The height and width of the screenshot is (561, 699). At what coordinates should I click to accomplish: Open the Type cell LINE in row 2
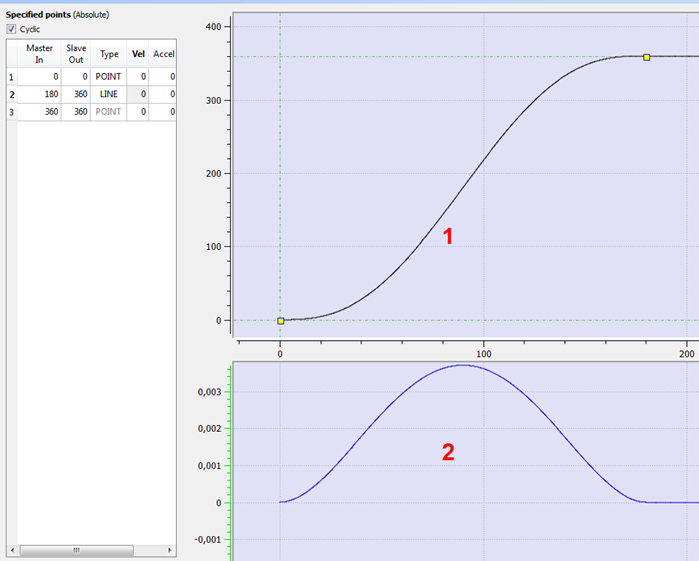[x=108, y=94]
